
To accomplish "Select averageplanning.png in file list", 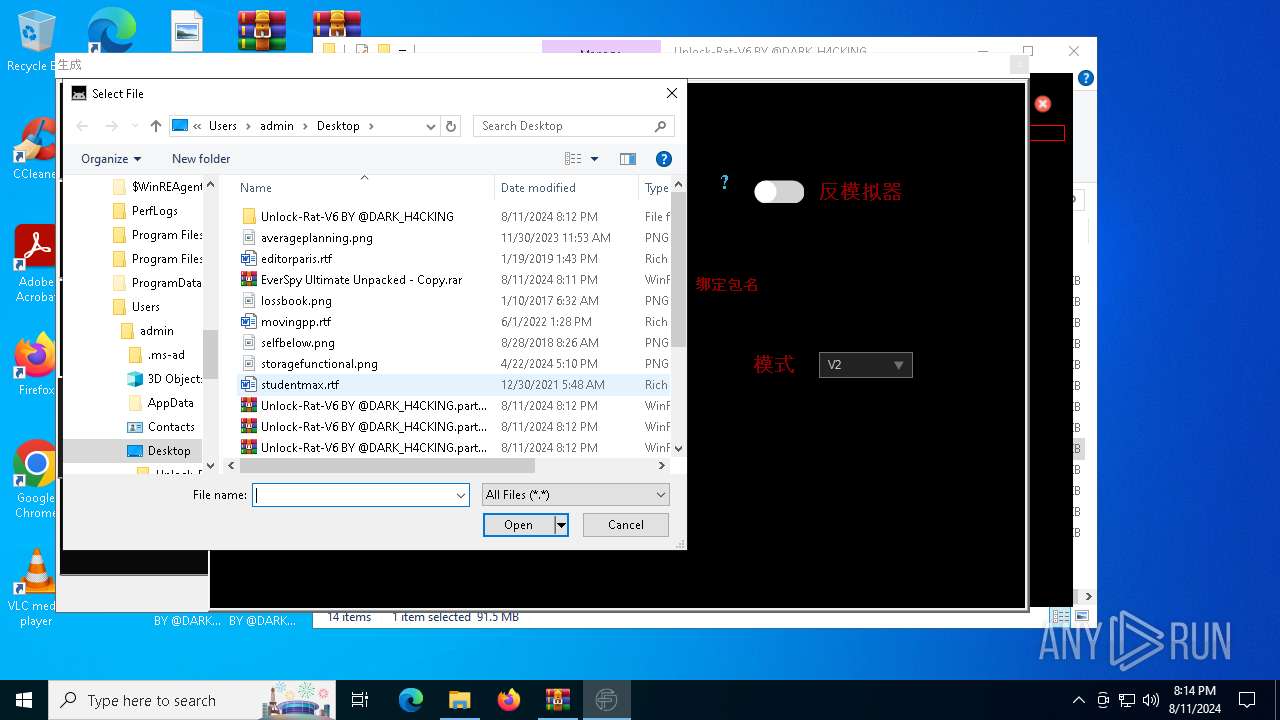I will (316, 238).
